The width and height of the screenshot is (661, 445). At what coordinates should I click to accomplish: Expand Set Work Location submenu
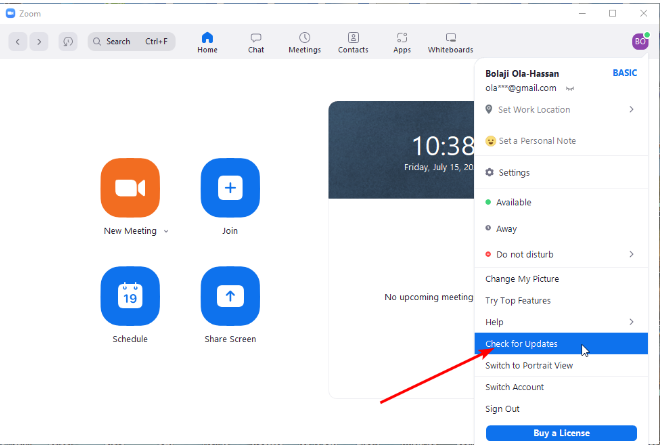[631, 109]
